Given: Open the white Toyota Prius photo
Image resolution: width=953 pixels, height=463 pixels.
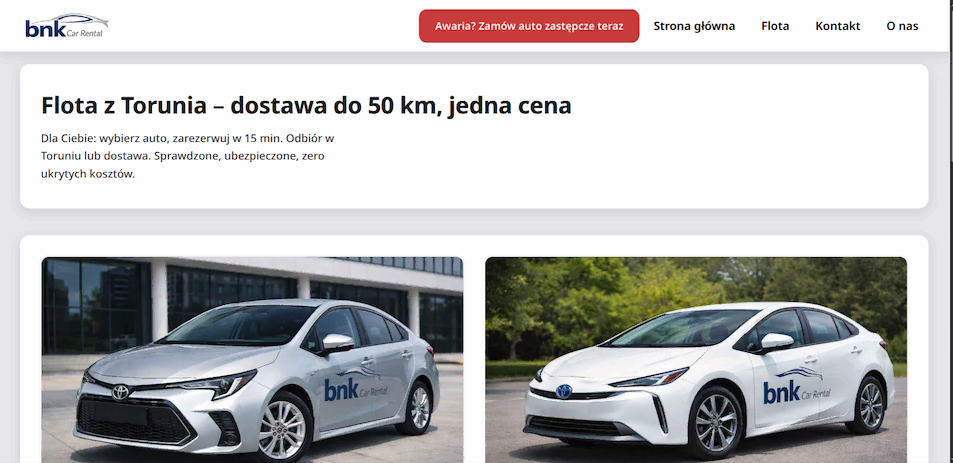Looking at the screenshot, I should click(696, 360).
